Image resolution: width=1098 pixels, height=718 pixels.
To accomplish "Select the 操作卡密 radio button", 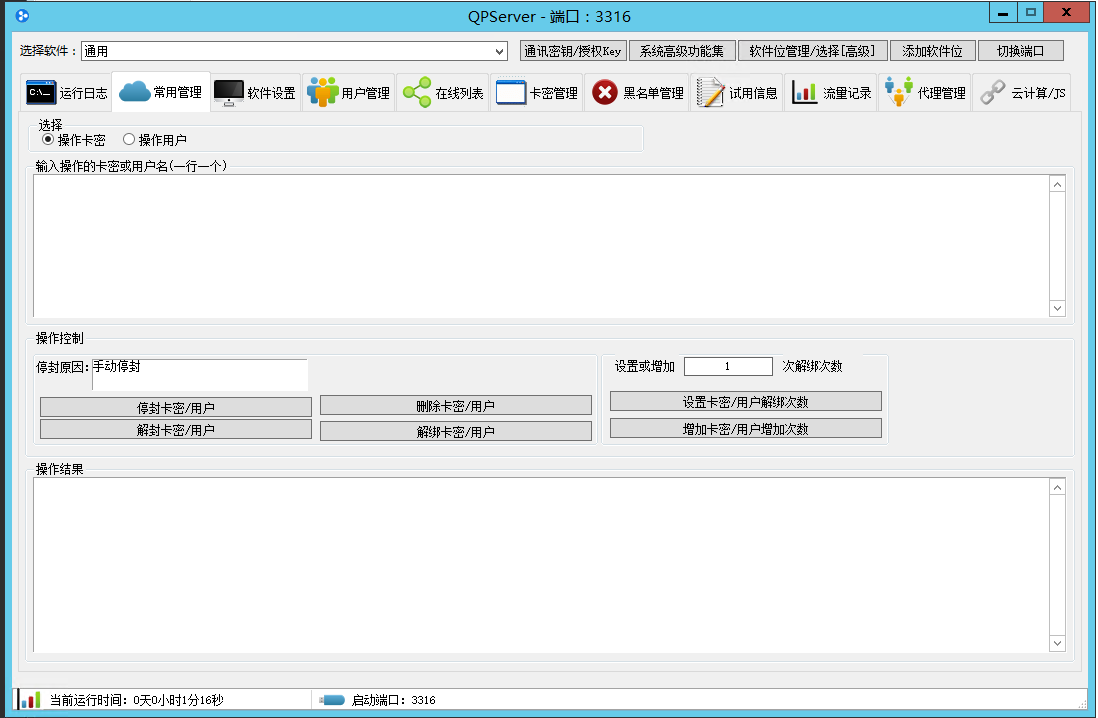I will pos(48,140).
